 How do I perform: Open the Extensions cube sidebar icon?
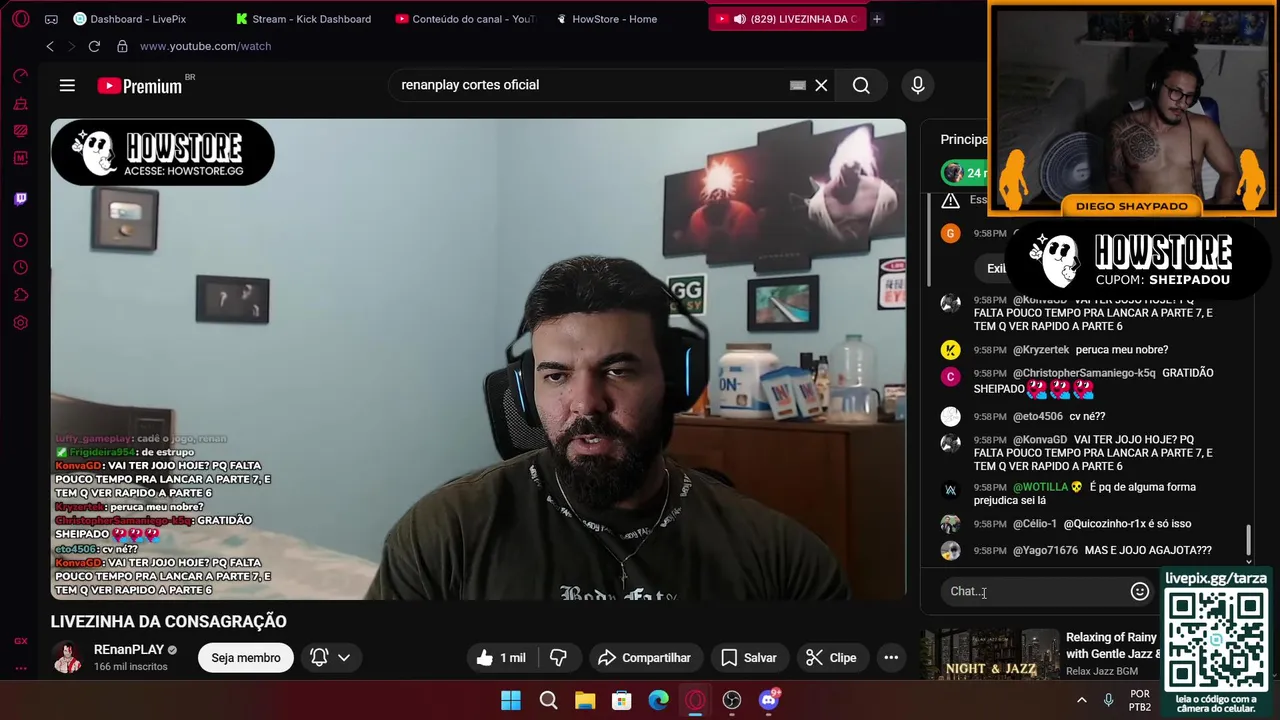(21, 295)
